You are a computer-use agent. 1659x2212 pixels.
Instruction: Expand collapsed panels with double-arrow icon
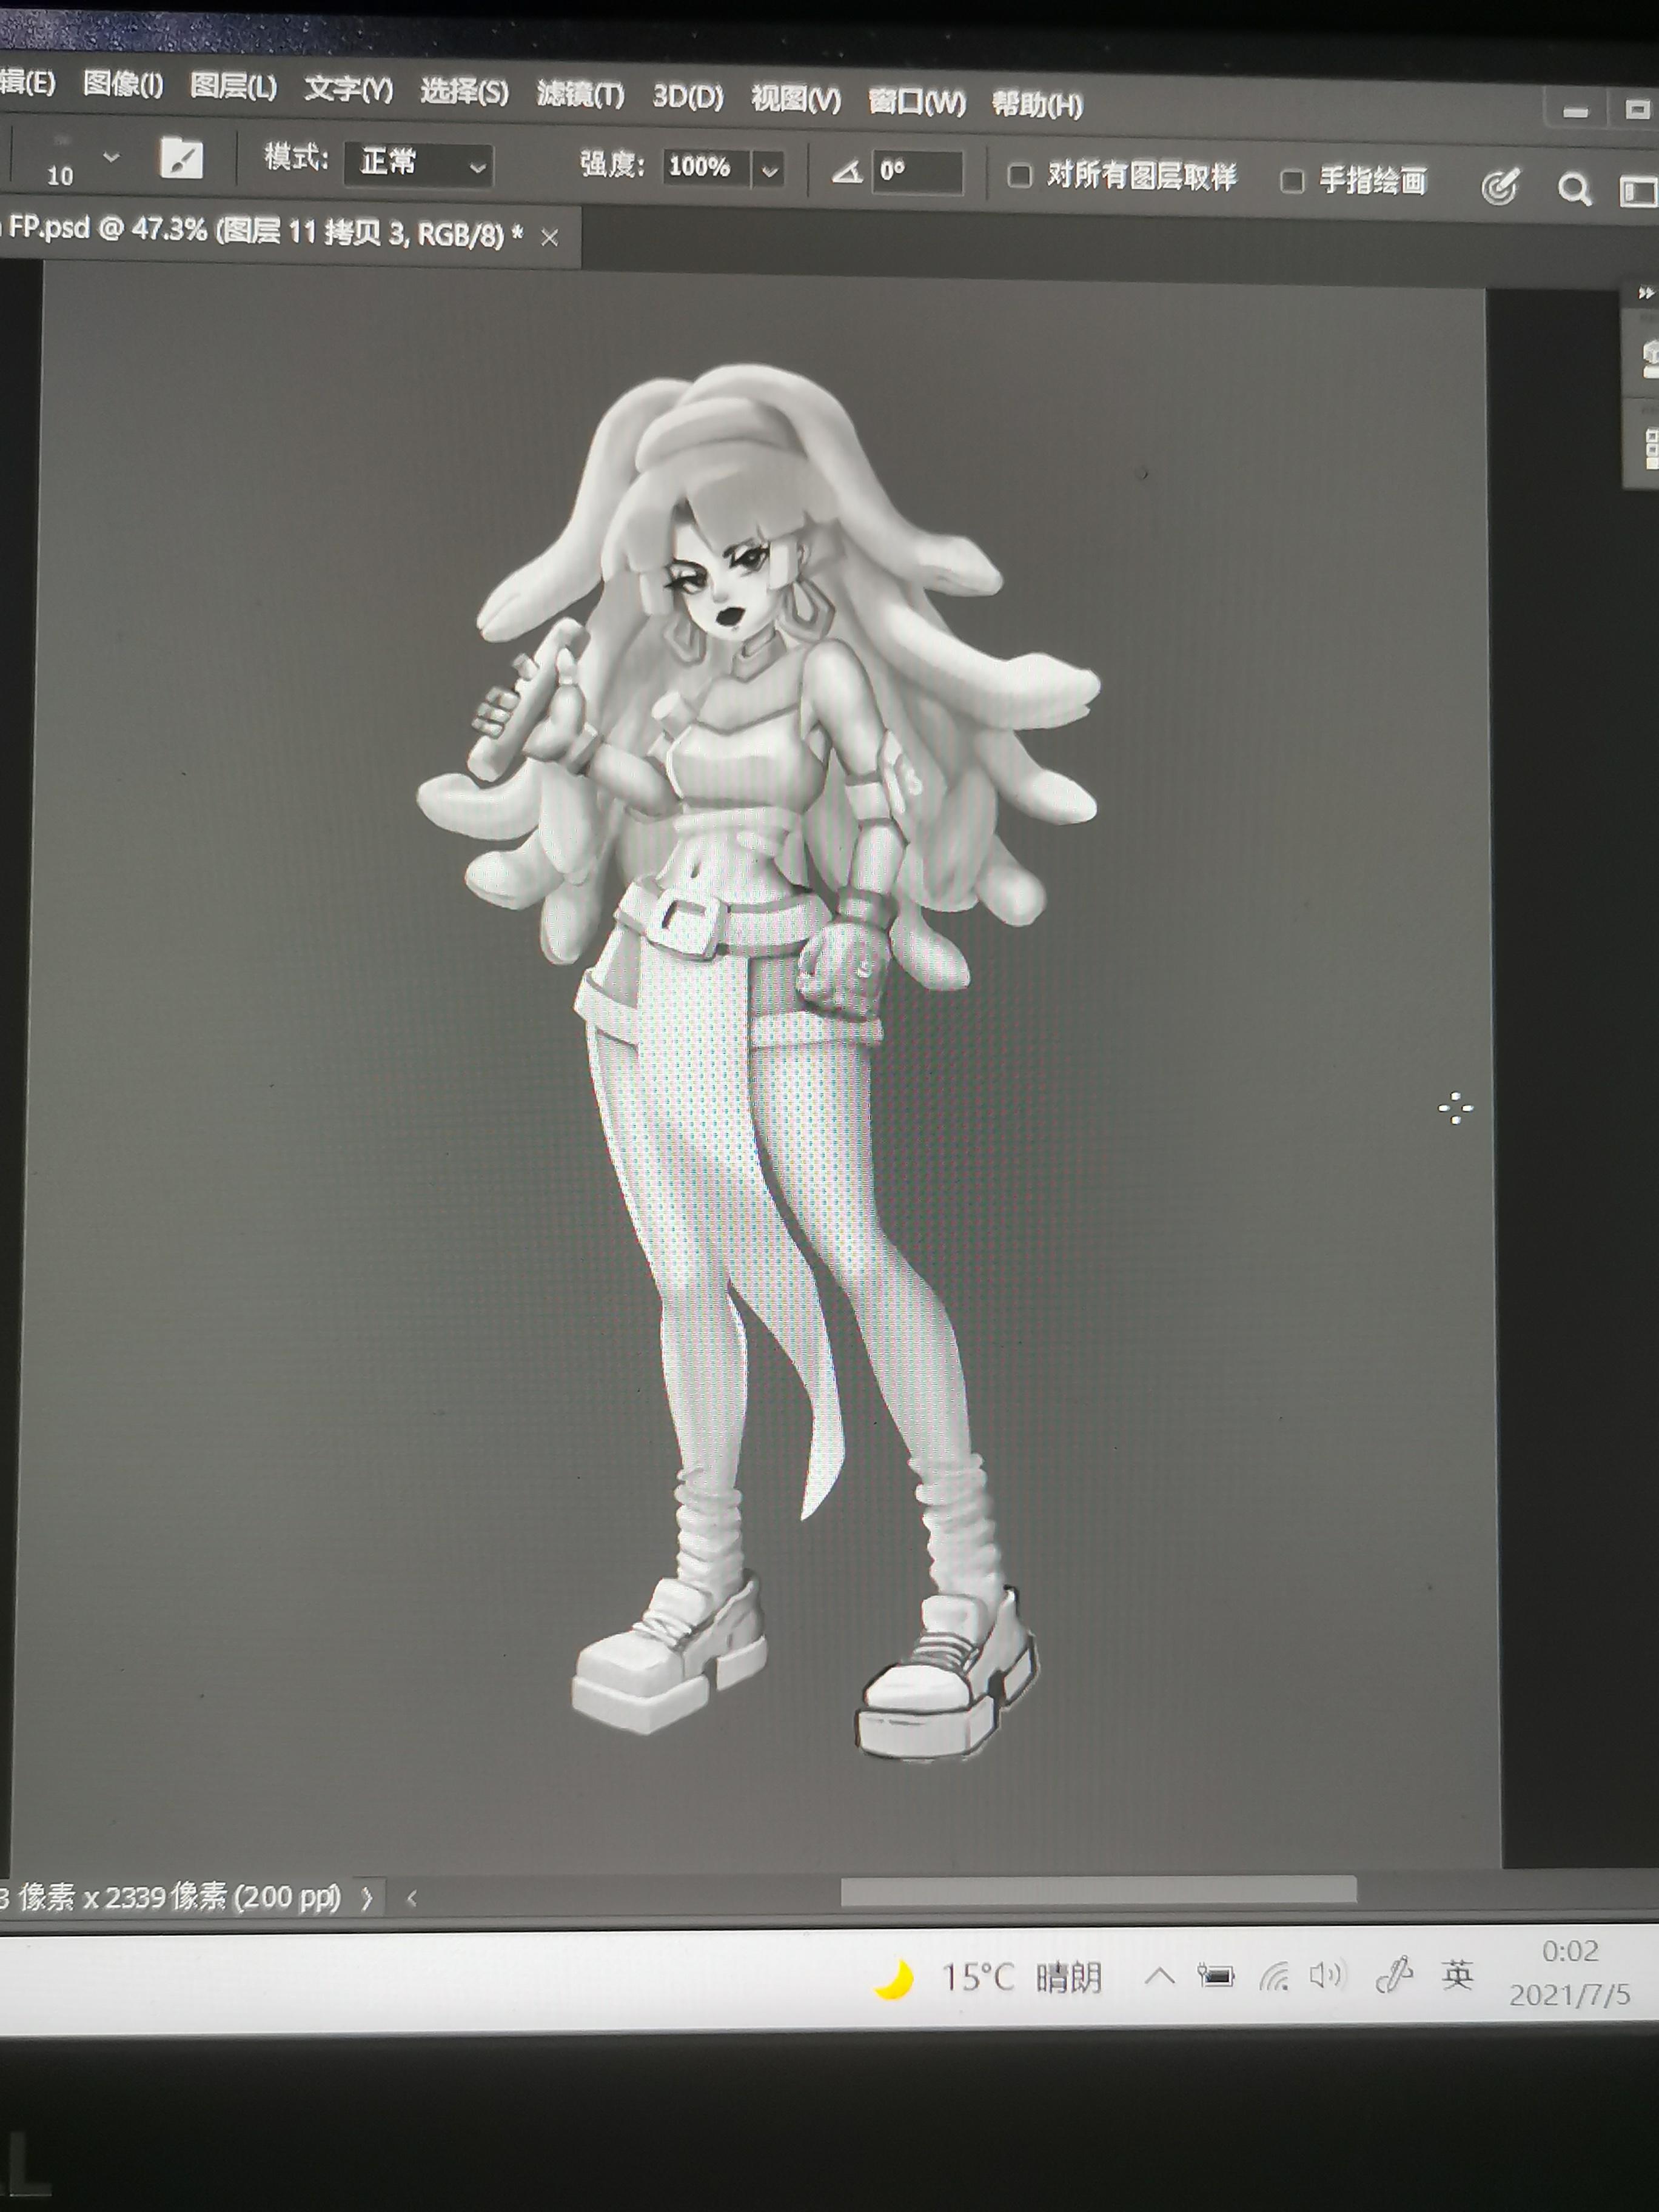(x=1645, y=293)
